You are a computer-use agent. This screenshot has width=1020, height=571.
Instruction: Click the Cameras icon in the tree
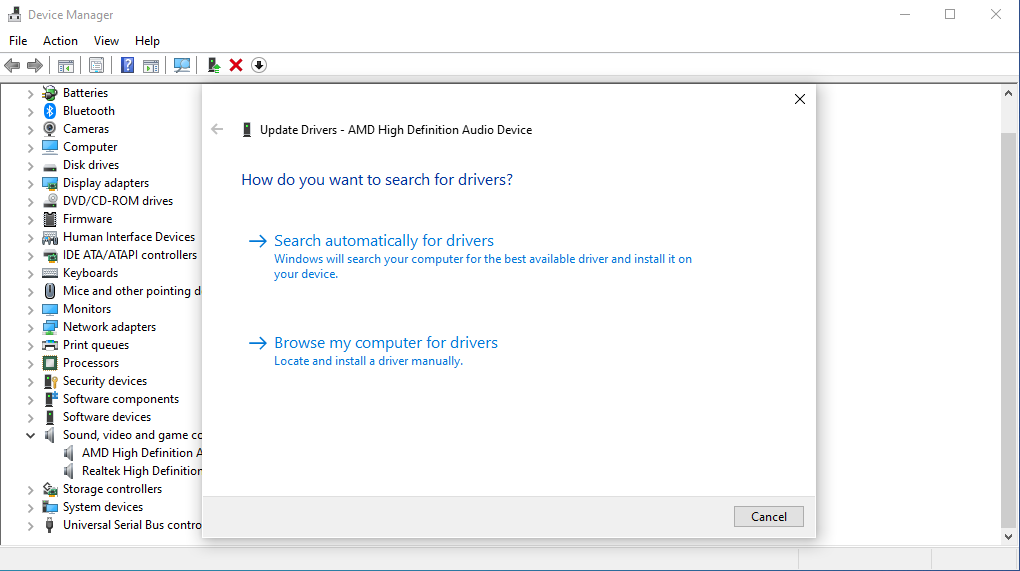click(x=49, y=129)
